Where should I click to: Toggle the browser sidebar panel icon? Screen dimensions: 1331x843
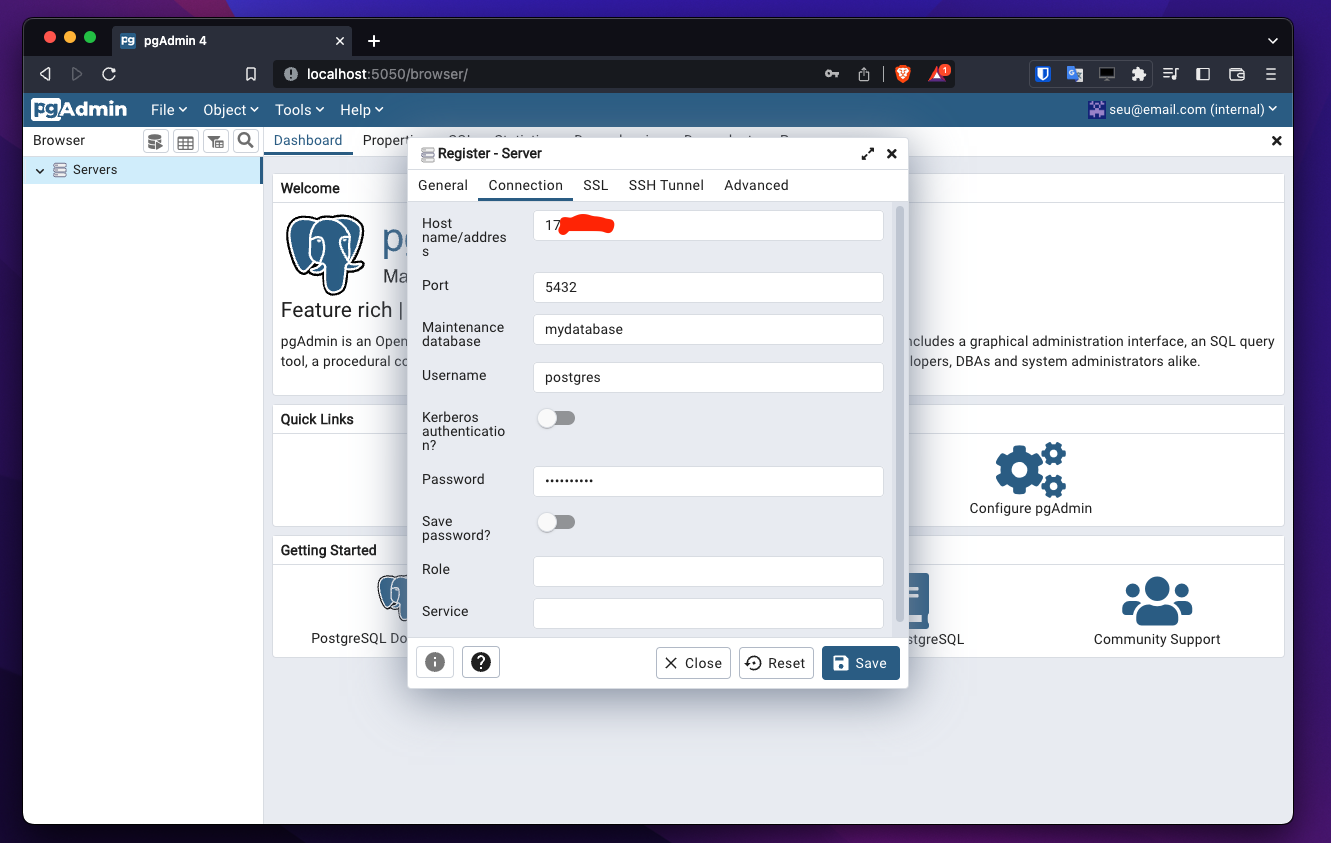pos(1203,74)
